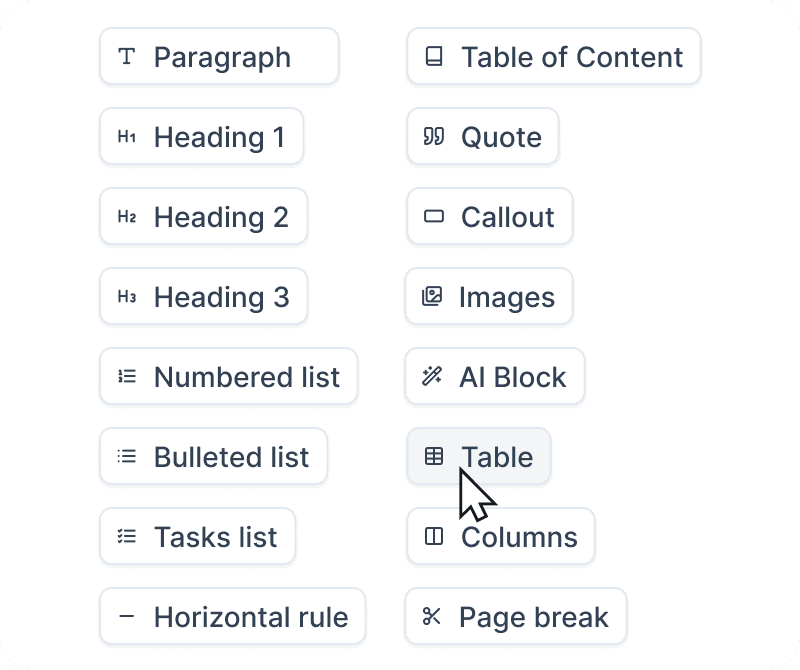Click the Tasks list checklist icon
The width and height of the screenshot is (800, 670).
pos(127,536)
